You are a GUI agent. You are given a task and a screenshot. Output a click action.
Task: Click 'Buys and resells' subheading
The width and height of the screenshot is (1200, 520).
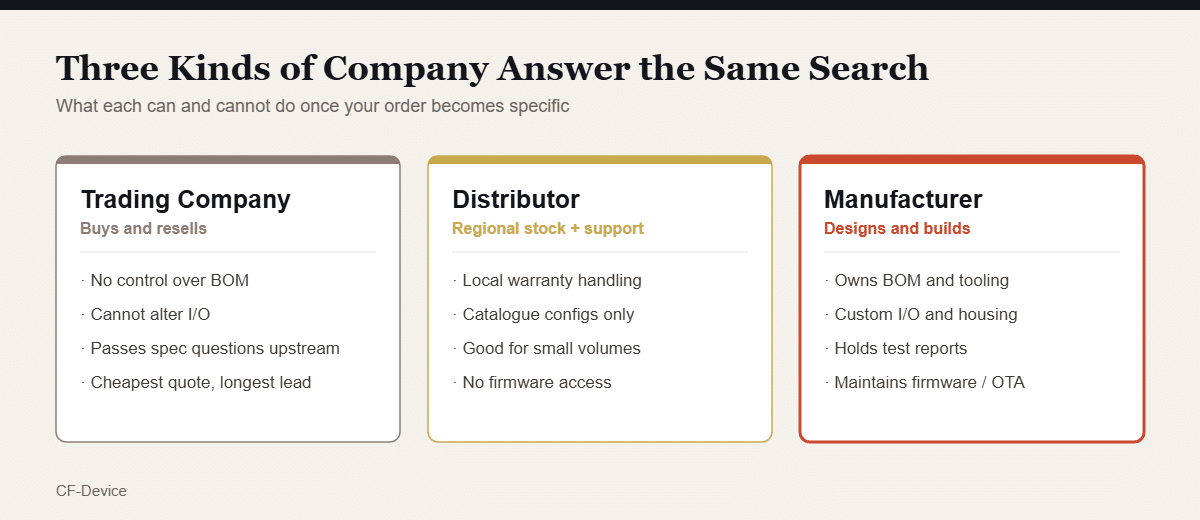[x=144, y=228]
